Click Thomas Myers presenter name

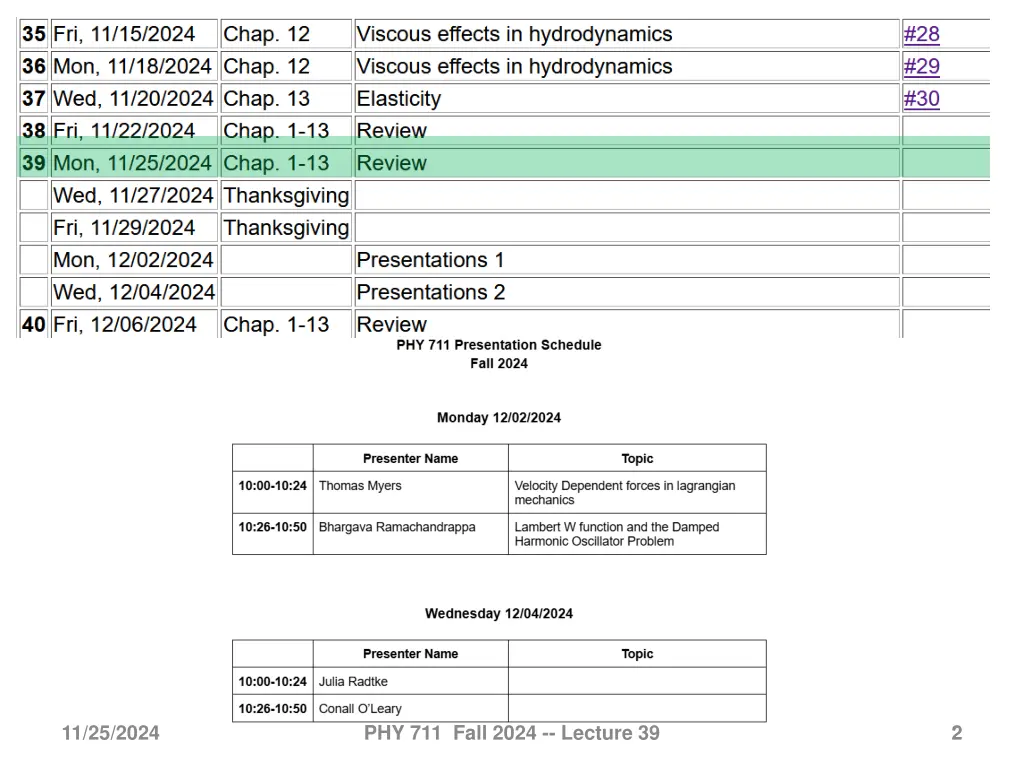coord(360,486)
